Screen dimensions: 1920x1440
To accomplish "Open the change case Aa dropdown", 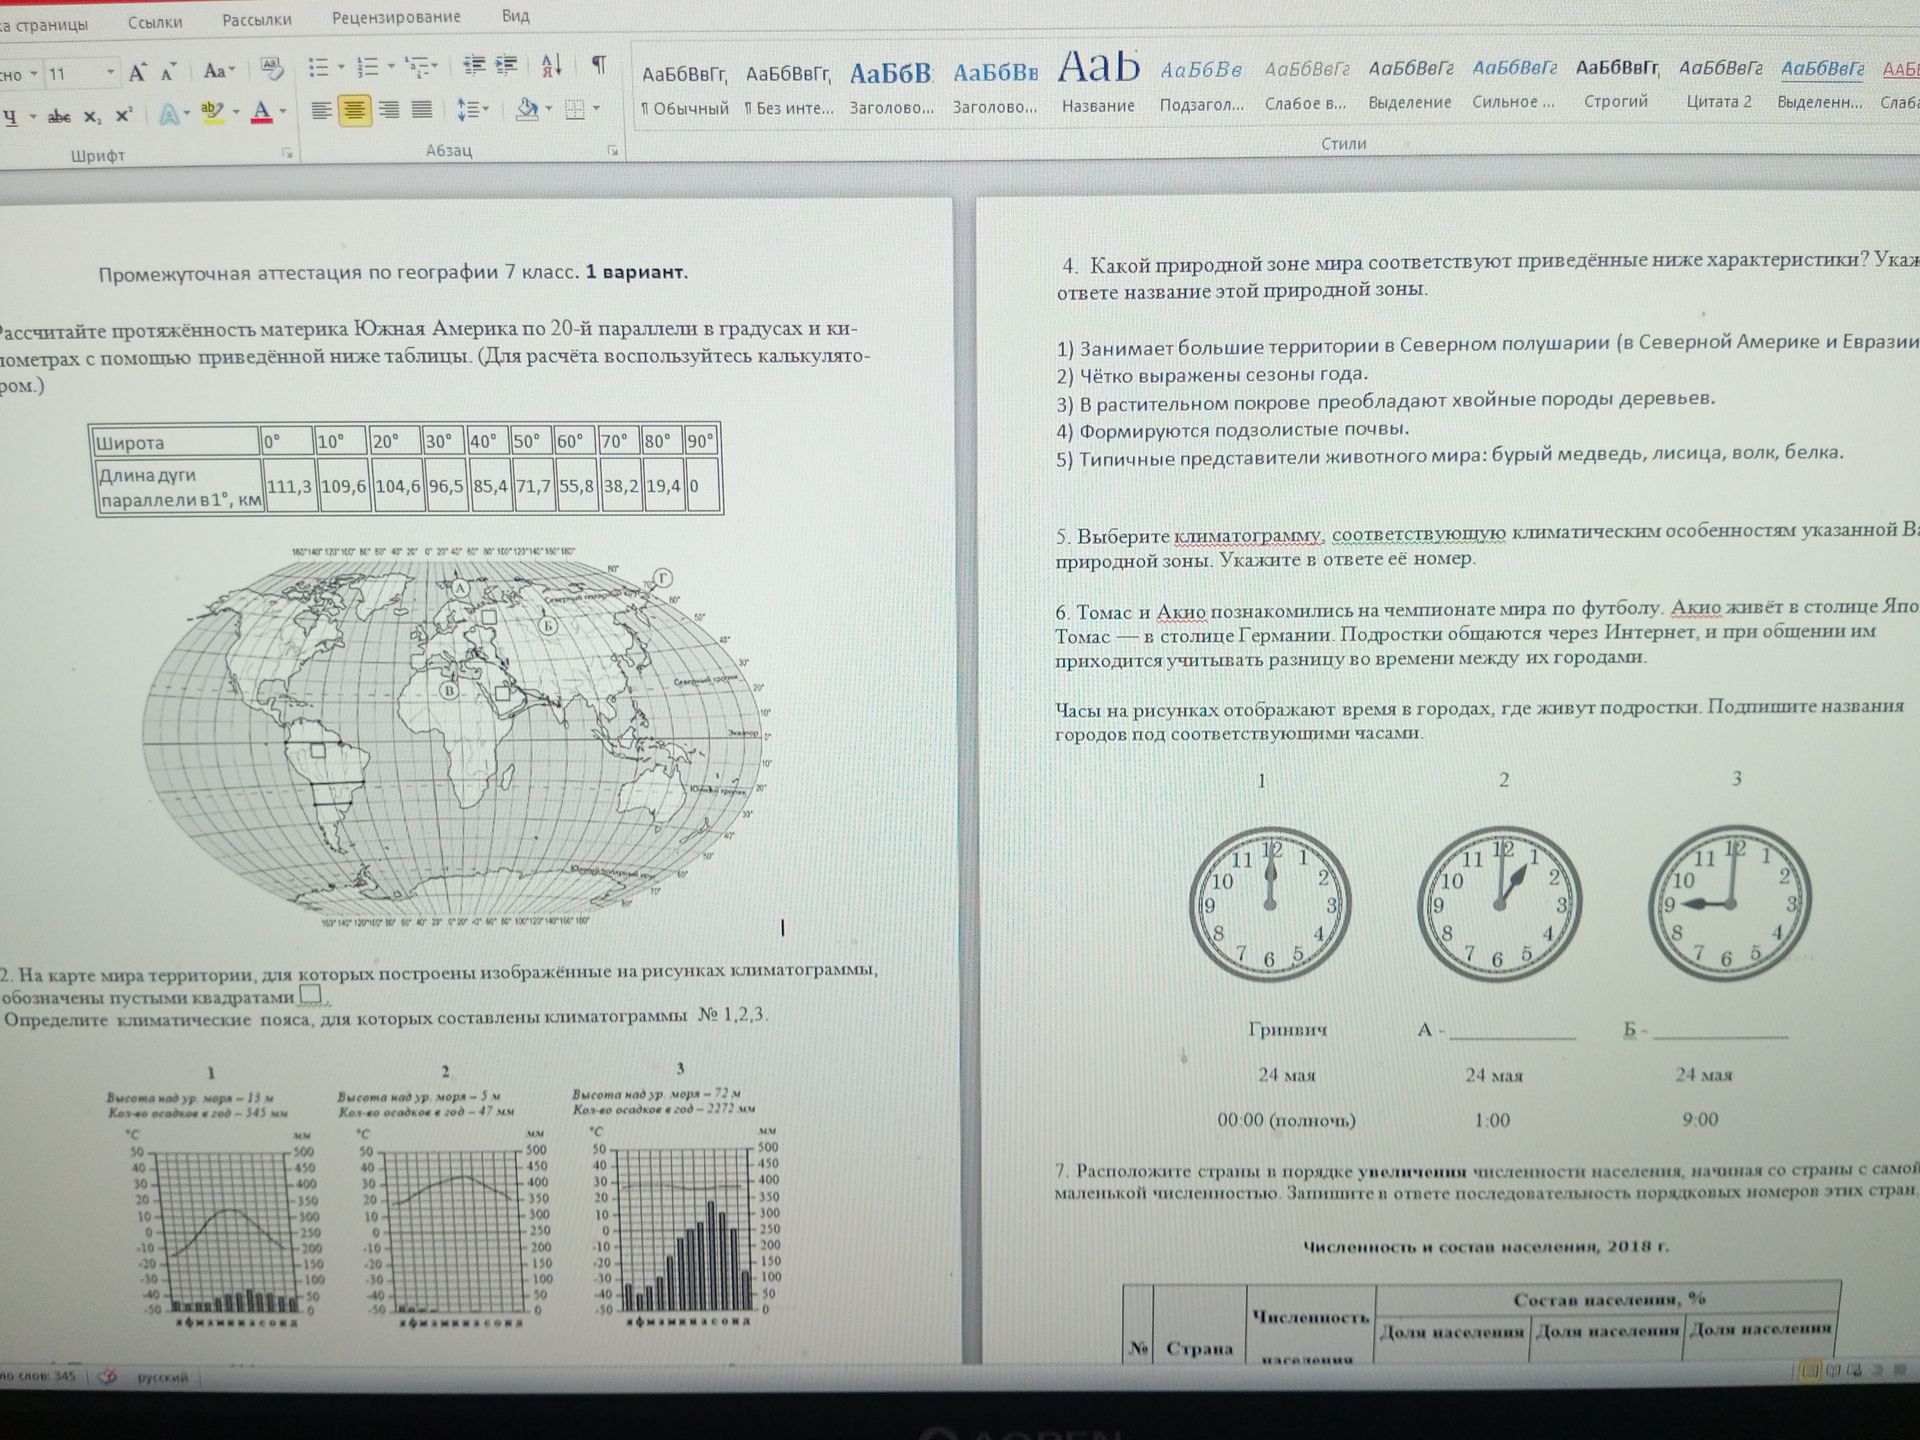I will coord(219,71).
